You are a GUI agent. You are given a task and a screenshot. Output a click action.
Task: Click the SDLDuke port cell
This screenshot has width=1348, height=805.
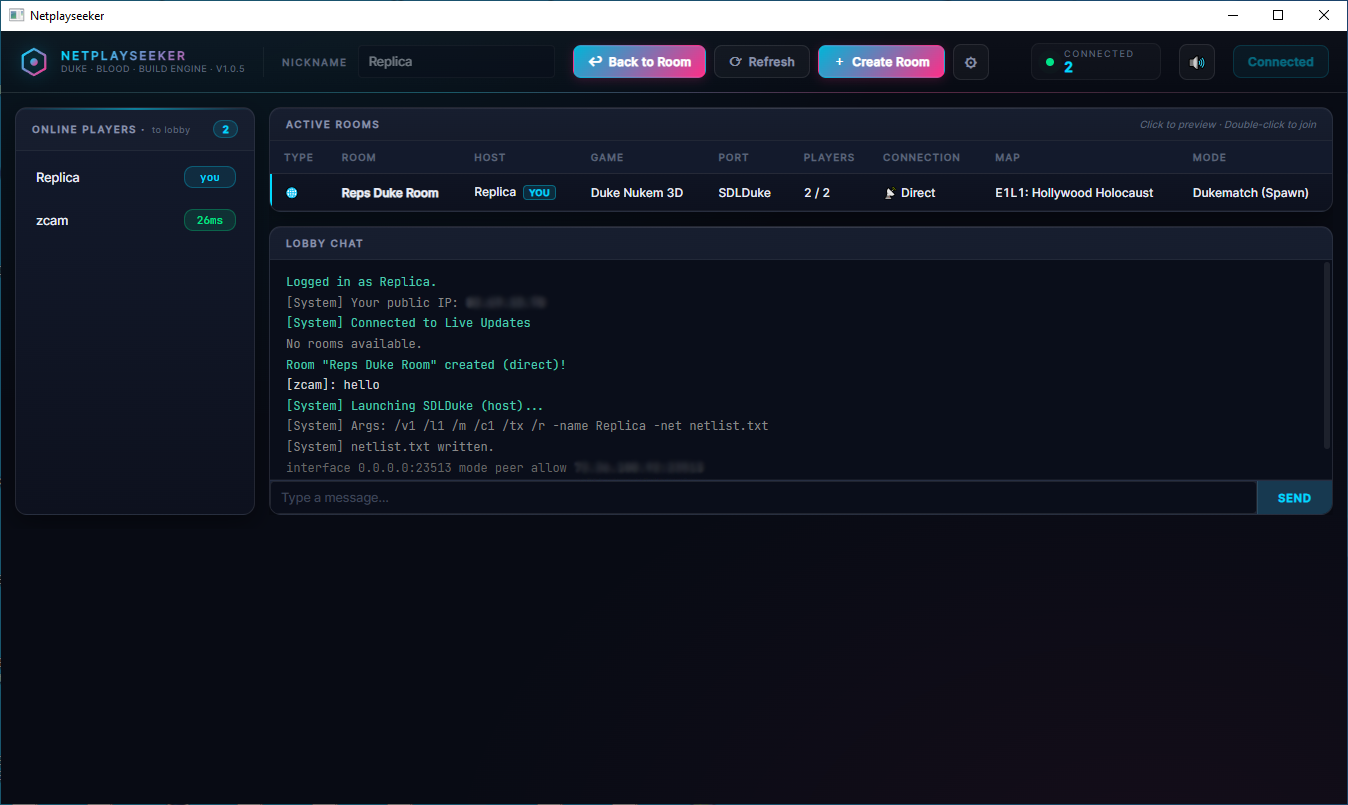point(744,193)
